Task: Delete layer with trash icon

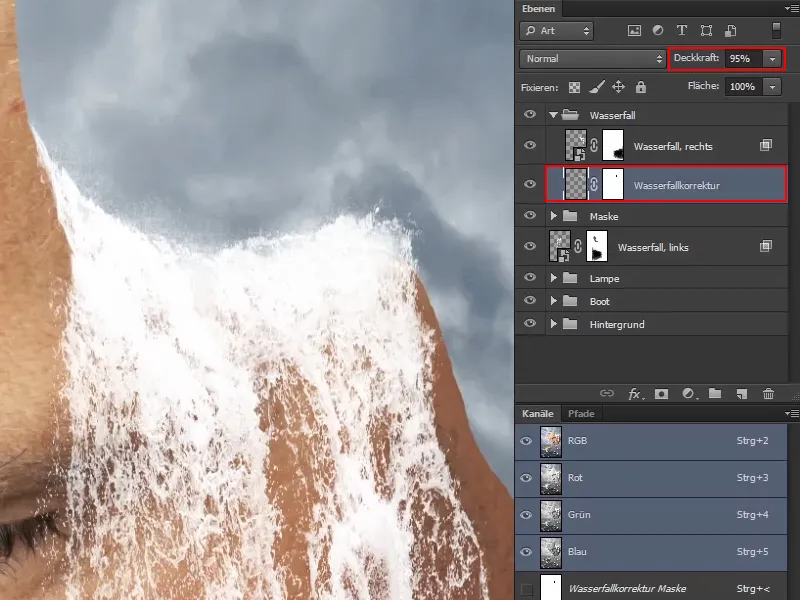Action: pos(768,393)
